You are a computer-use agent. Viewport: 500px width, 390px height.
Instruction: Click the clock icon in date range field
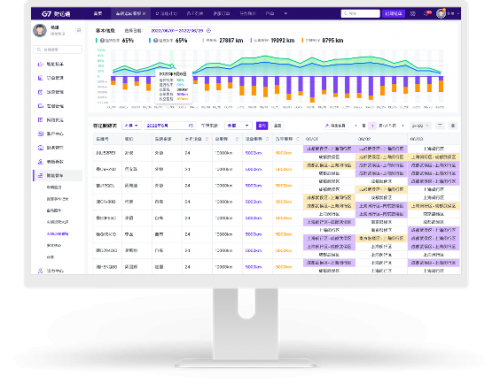[x=209, y=31]
